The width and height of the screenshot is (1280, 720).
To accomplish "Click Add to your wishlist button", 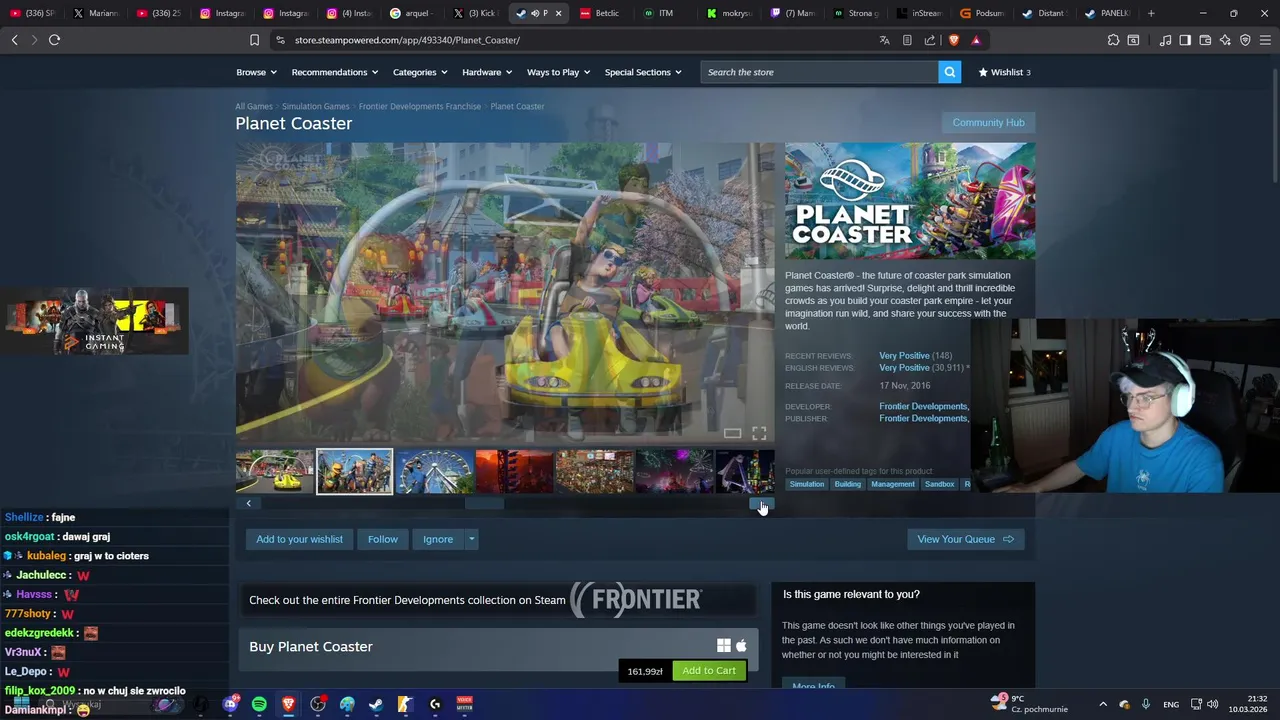I will pos(299,539).
